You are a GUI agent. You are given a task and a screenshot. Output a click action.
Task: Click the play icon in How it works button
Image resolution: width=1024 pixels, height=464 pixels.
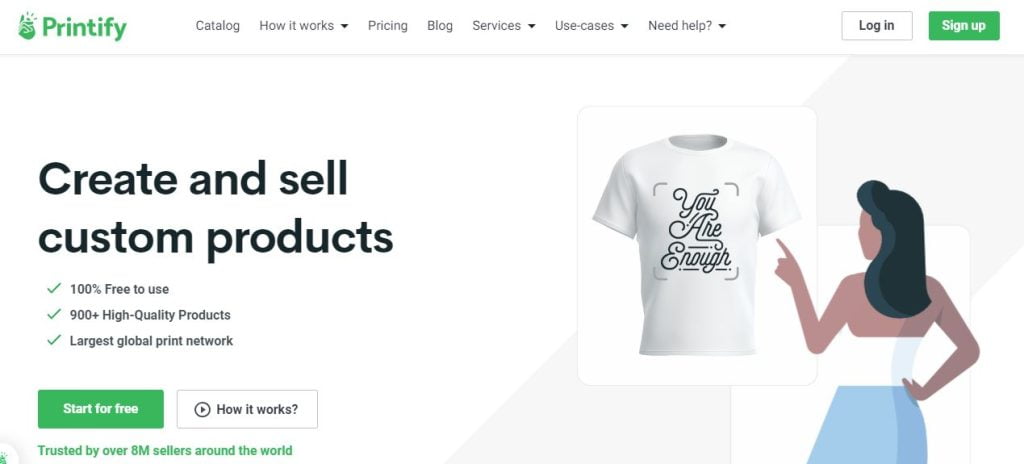[202, 409]
